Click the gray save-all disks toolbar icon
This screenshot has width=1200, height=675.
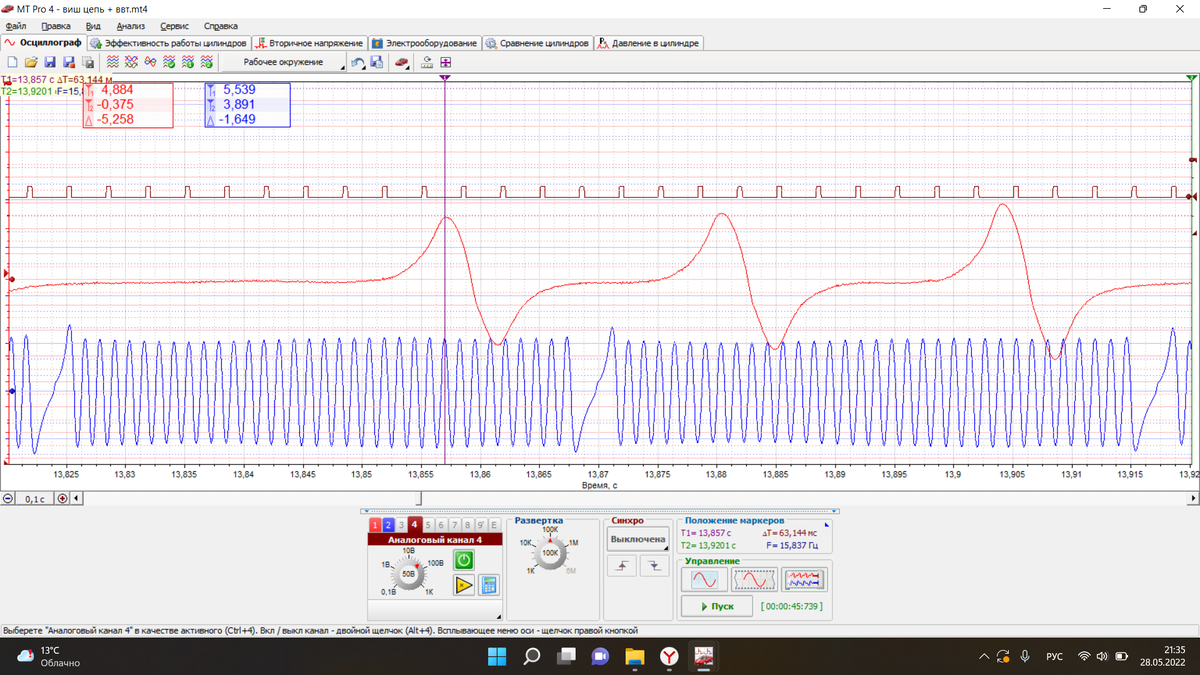pos(88,62)
